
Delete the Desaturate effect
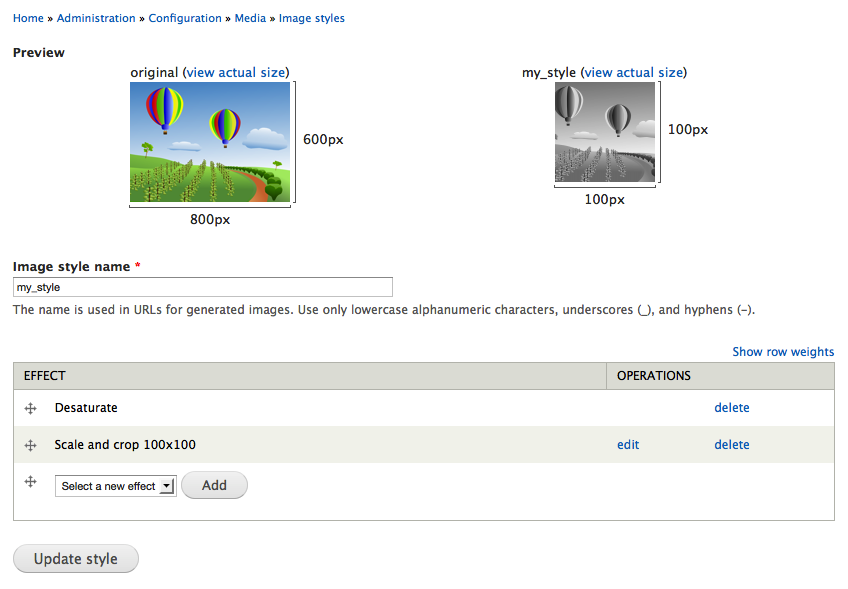(x=731, y=408)
